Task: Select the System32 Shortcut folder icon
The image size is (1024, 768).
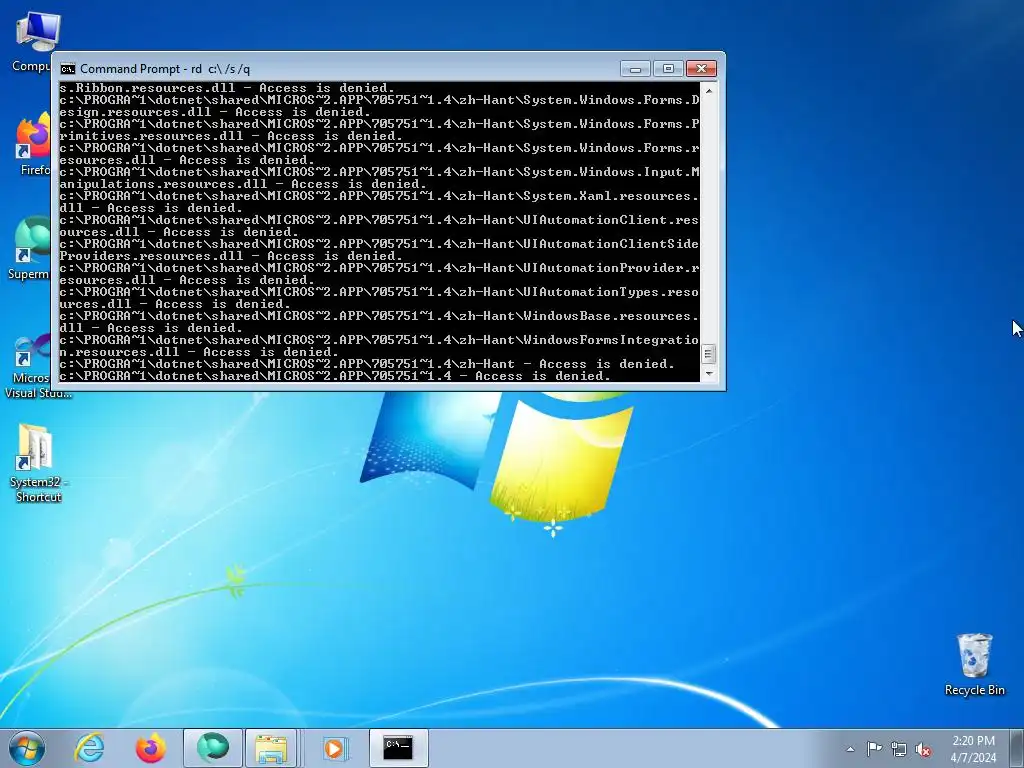Action: 38,463
